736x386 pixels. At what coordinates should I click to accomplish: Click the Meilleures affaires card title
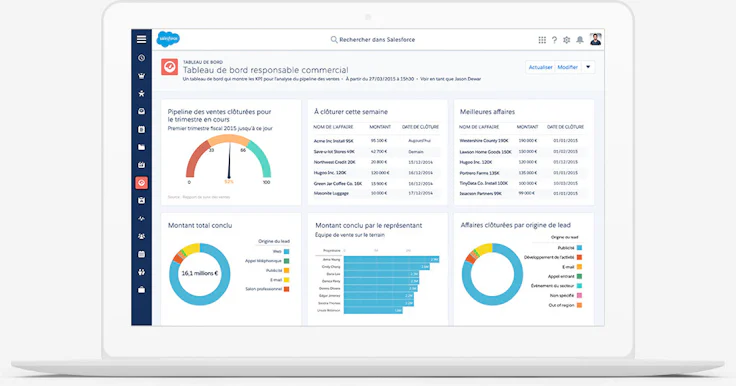487,112
